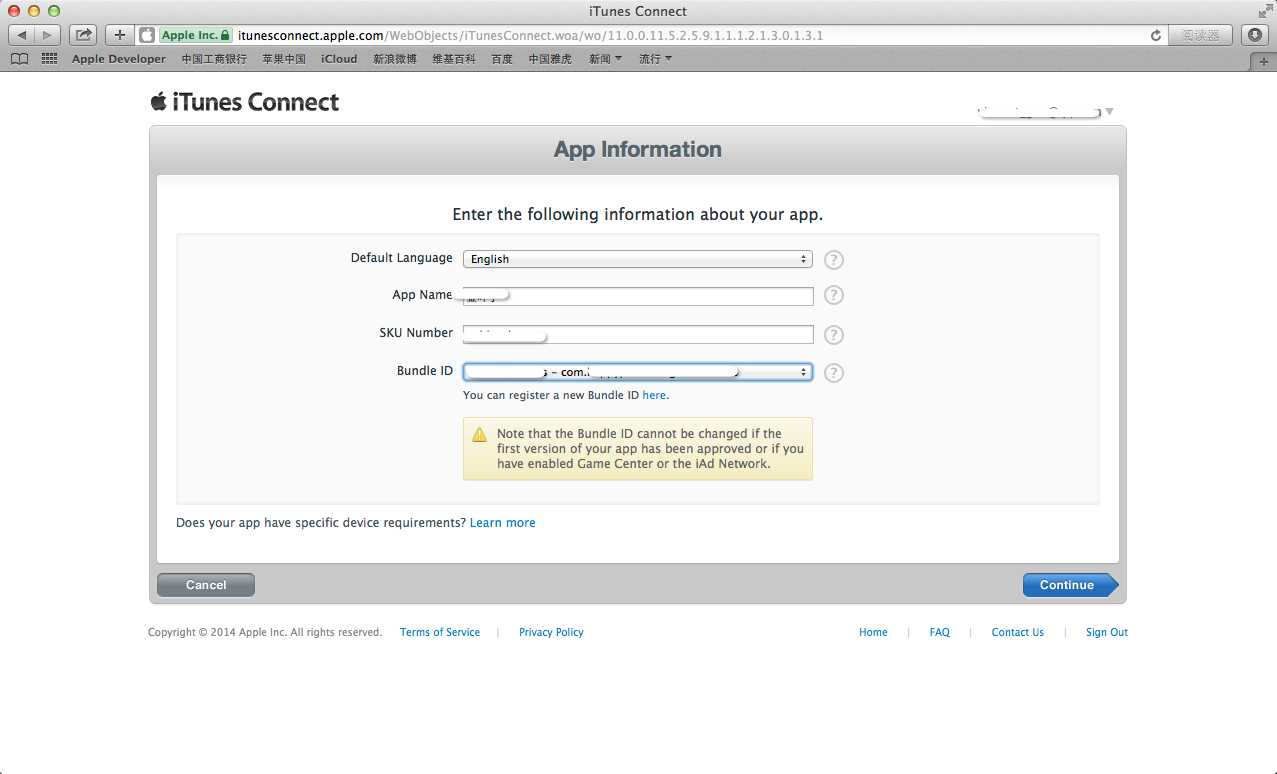Open the 流行 bookmarks folder

click(655, 59)
